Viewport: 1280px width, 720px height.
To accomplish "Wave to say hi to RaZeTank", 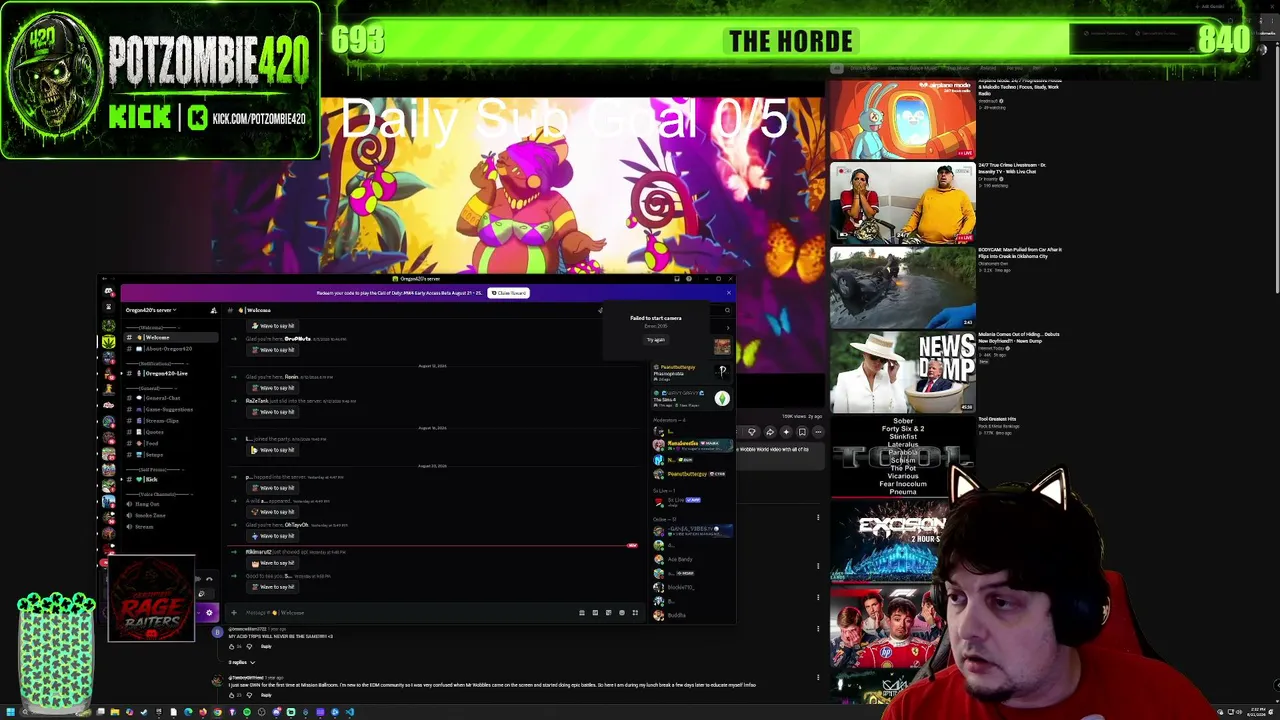I will click(273, 412).
